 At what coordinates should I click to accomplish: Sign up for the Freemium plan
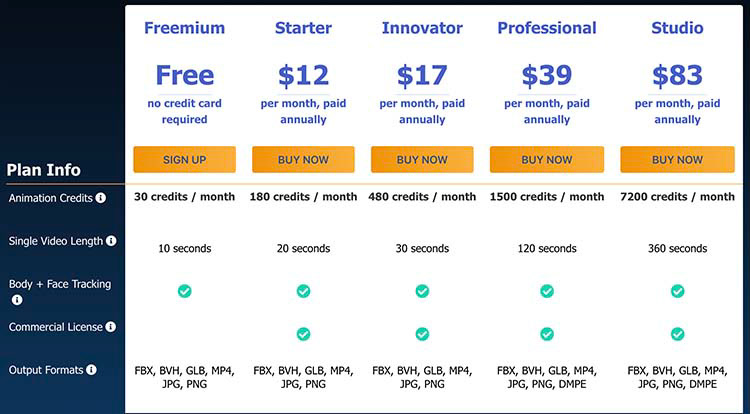click(185, 160)
